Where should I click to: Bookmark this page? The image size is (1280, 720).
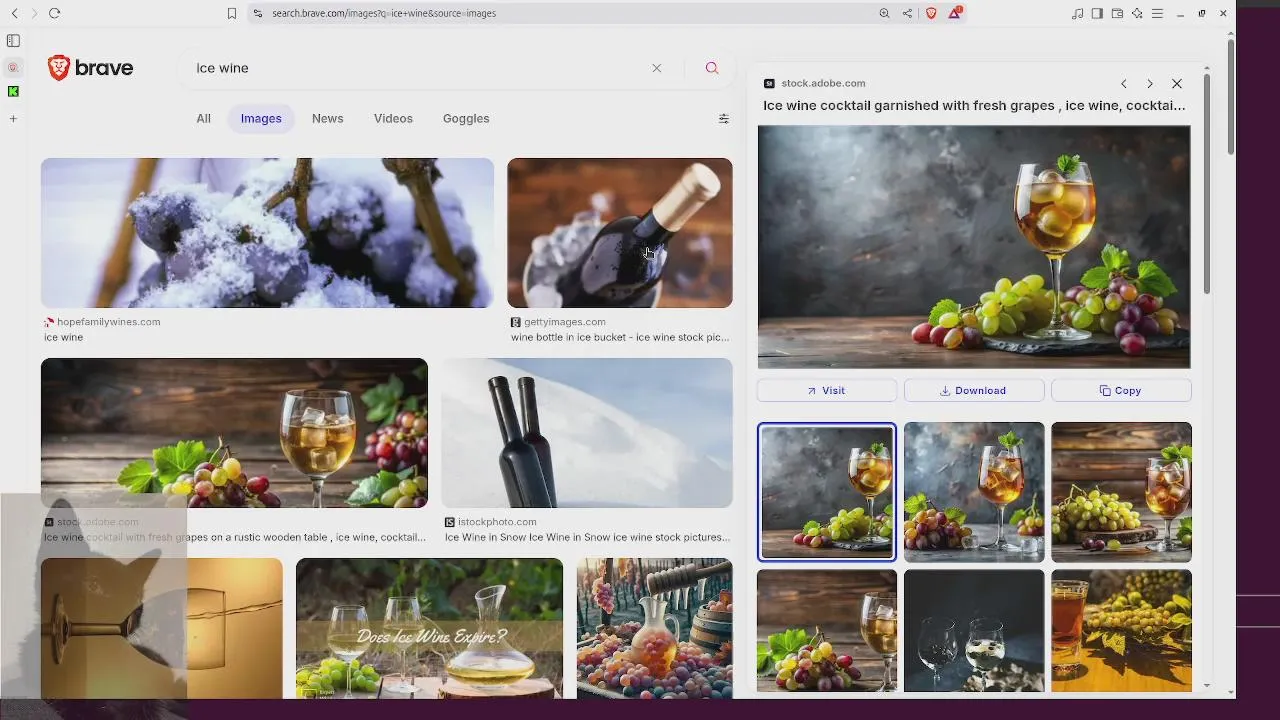click(x=232, y=13)
